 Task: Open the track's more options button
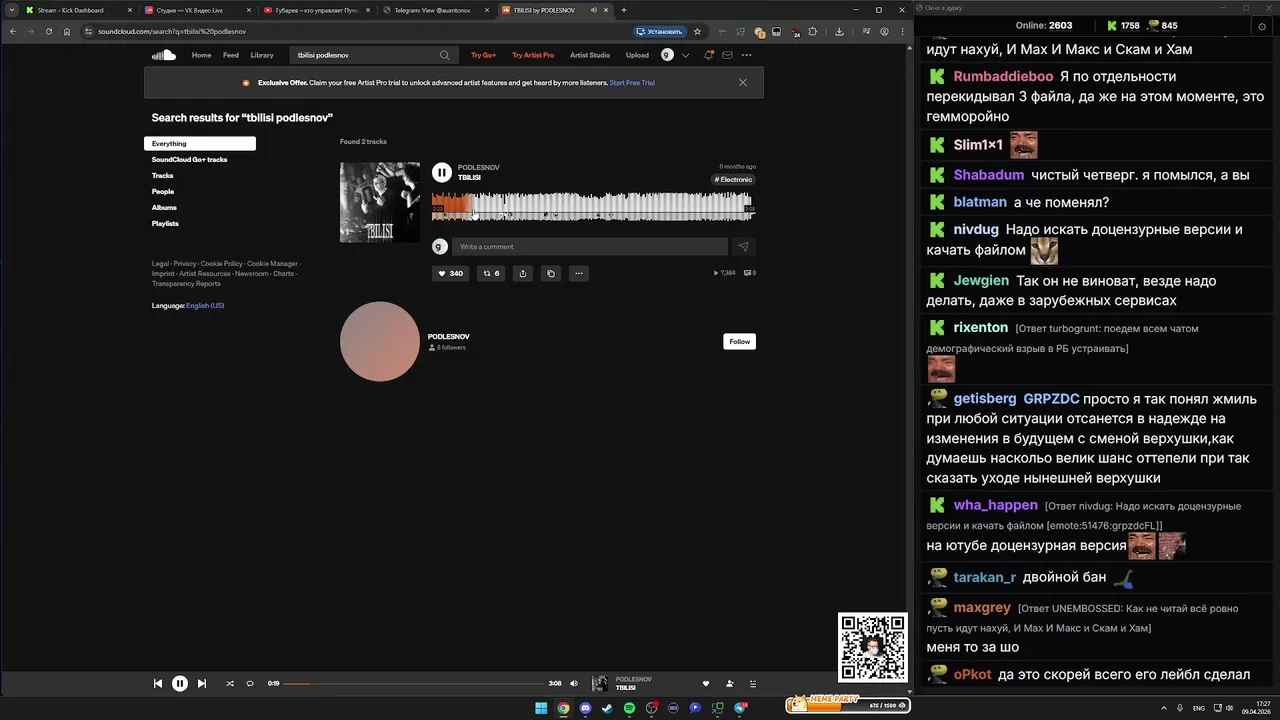click(578, 273)
